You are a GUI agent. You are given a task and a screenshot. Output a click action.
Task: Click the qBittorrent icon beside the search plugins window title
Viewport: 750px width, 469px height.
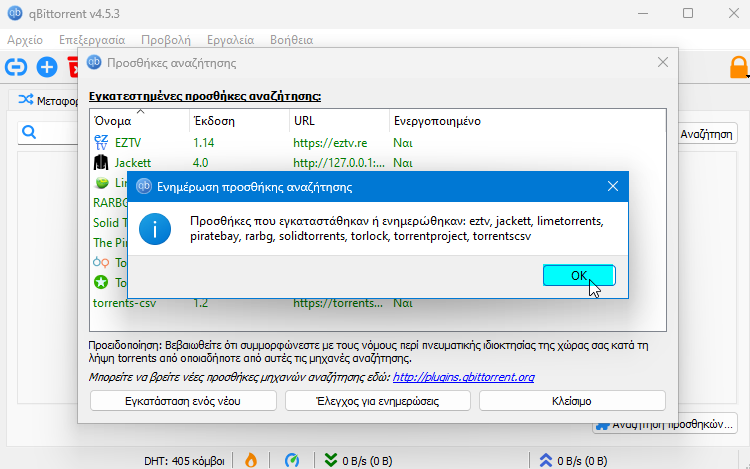click(94, 62)
